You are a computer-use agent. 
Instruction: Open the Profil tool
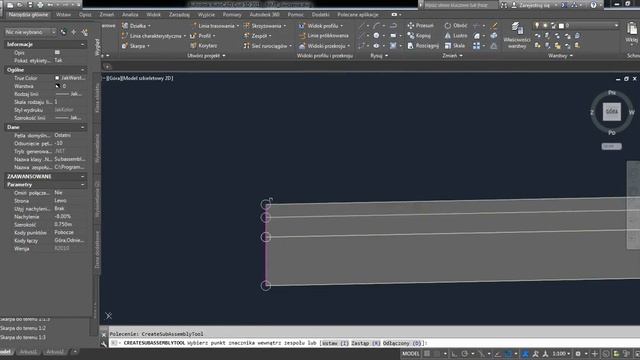[x=203, y=36]
